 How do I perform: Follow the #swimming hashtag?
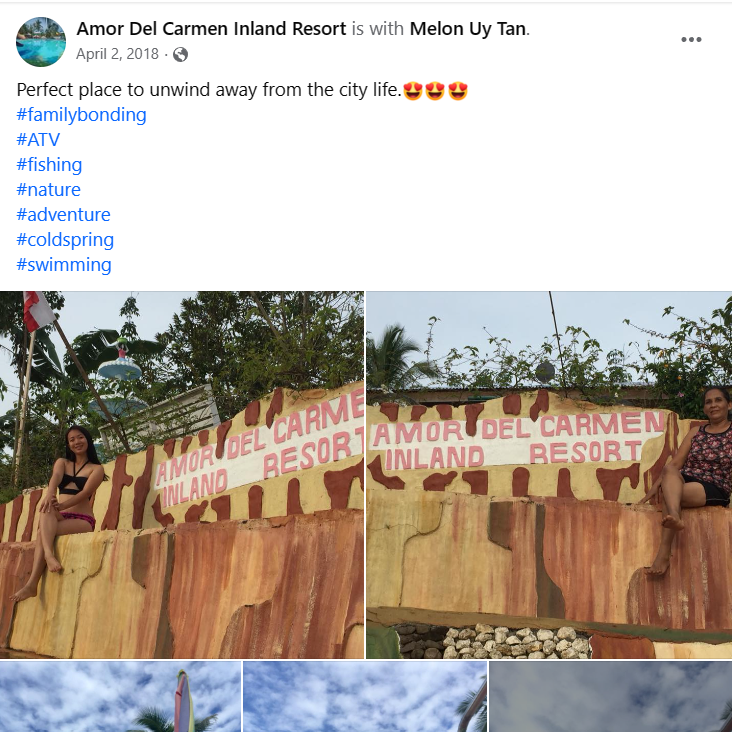point(63,265)
